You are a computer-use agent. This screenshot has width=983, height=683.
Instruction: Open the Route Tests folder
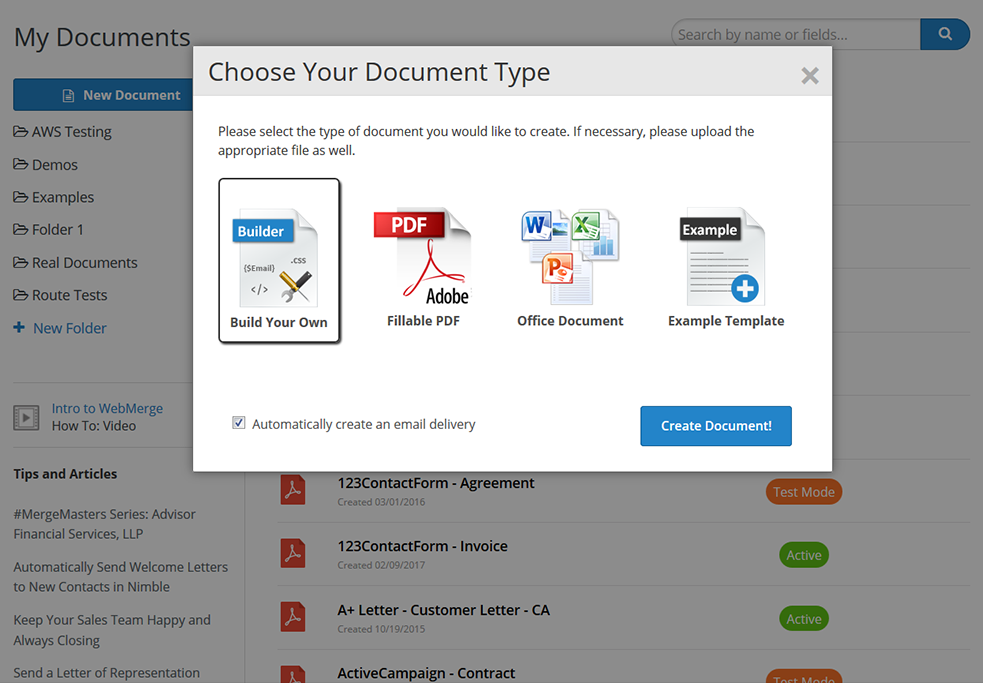(x=69, y=296)
